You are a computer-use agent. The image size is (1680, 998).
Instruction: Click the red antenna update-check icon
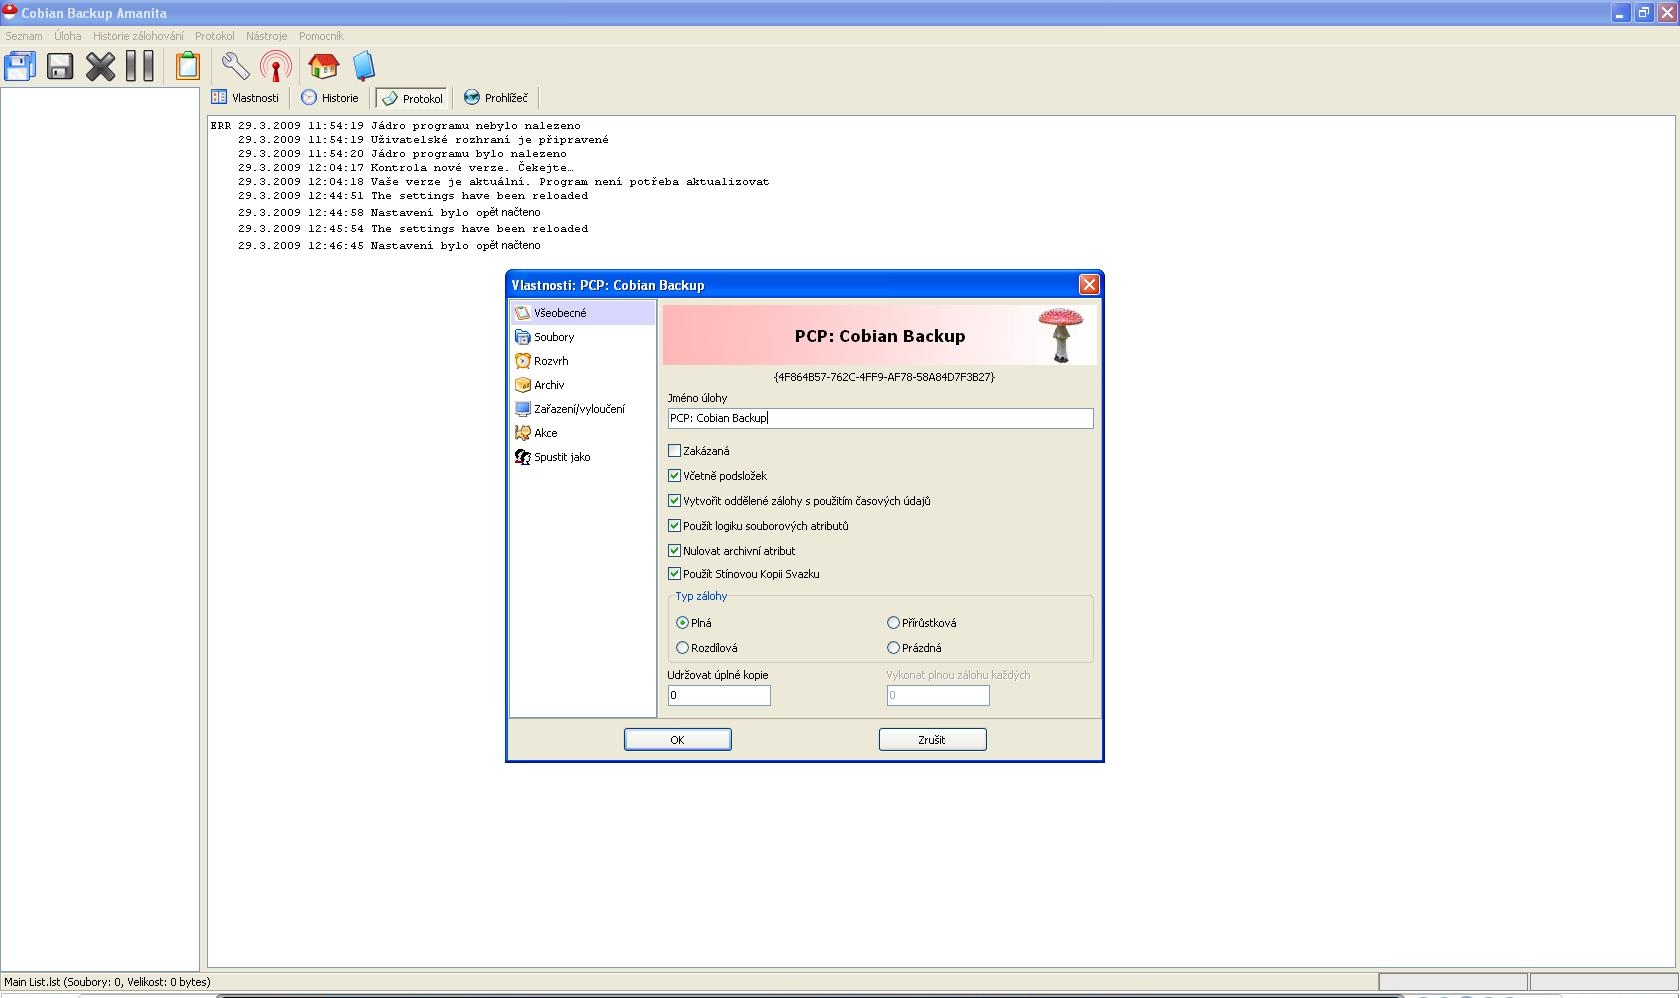(x=276, y=66)
